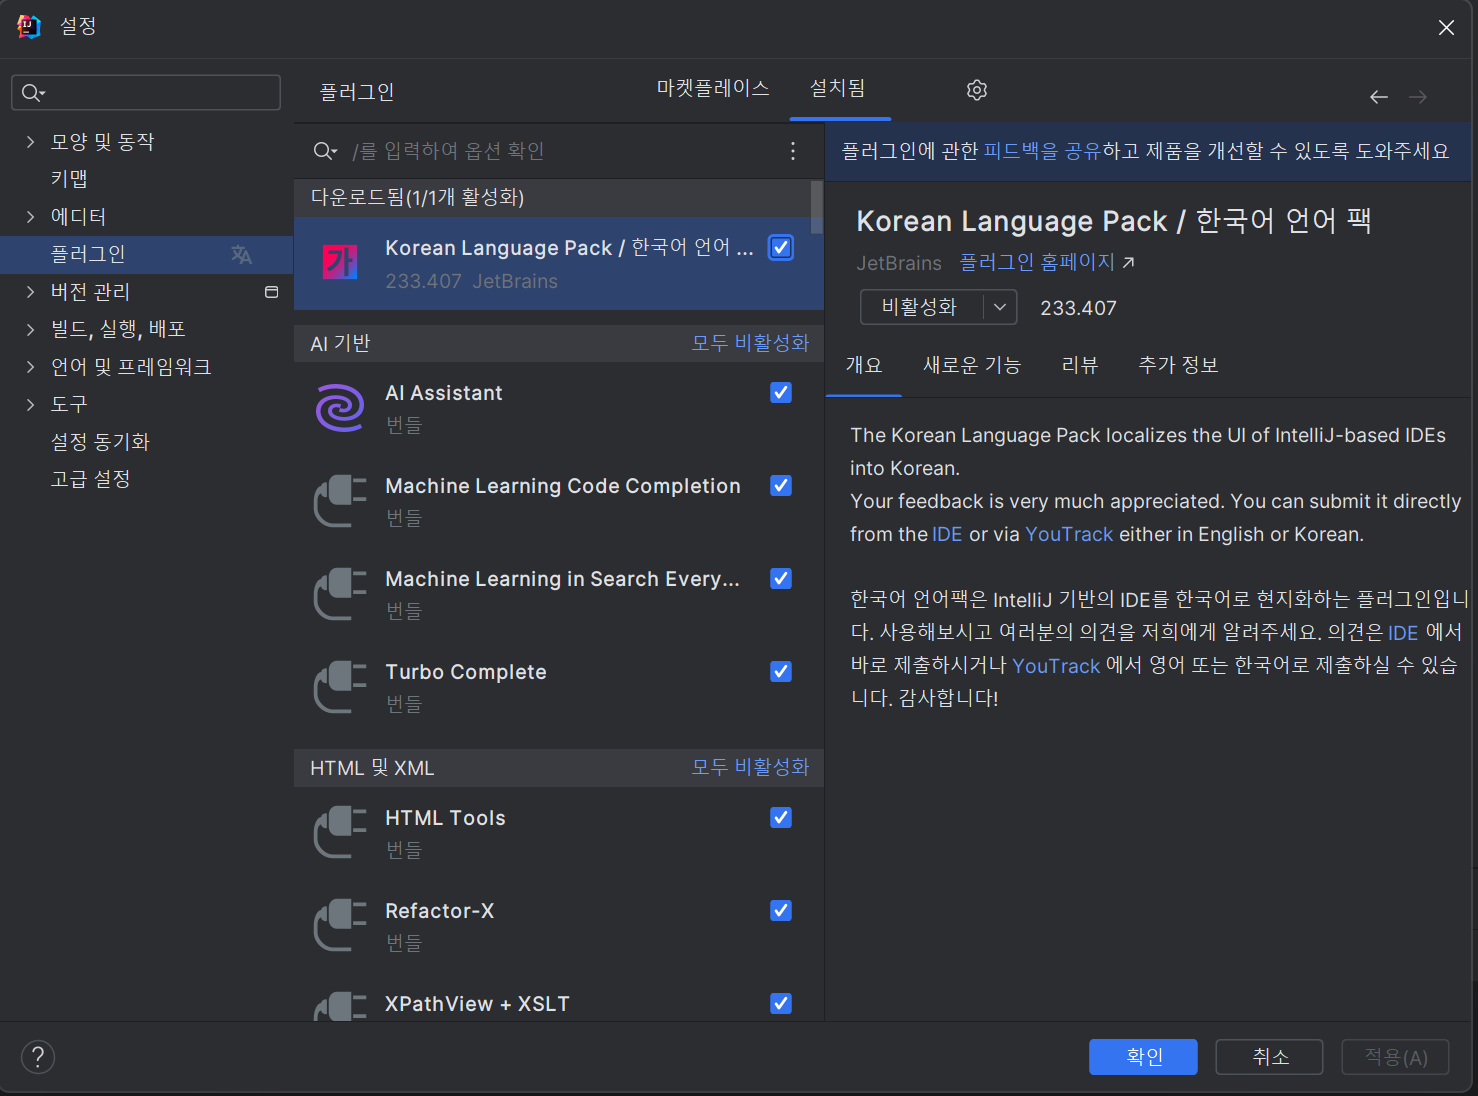Expand the 에디터 tree node
Viewport: 1478px width, 1096px height.
coord(30,217)
